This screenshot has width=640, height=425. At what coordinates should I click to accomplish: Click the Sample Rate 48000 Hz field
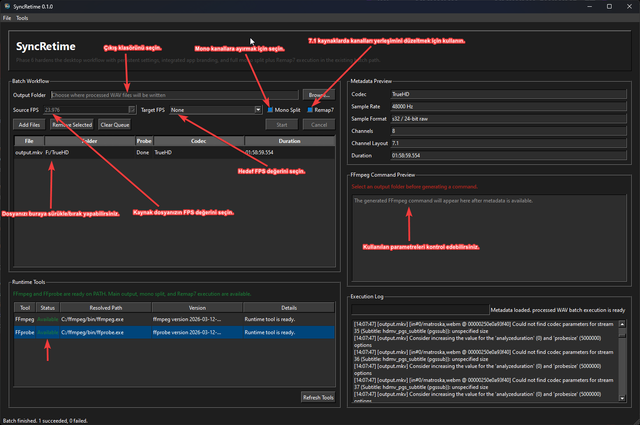tap(508, 107)
